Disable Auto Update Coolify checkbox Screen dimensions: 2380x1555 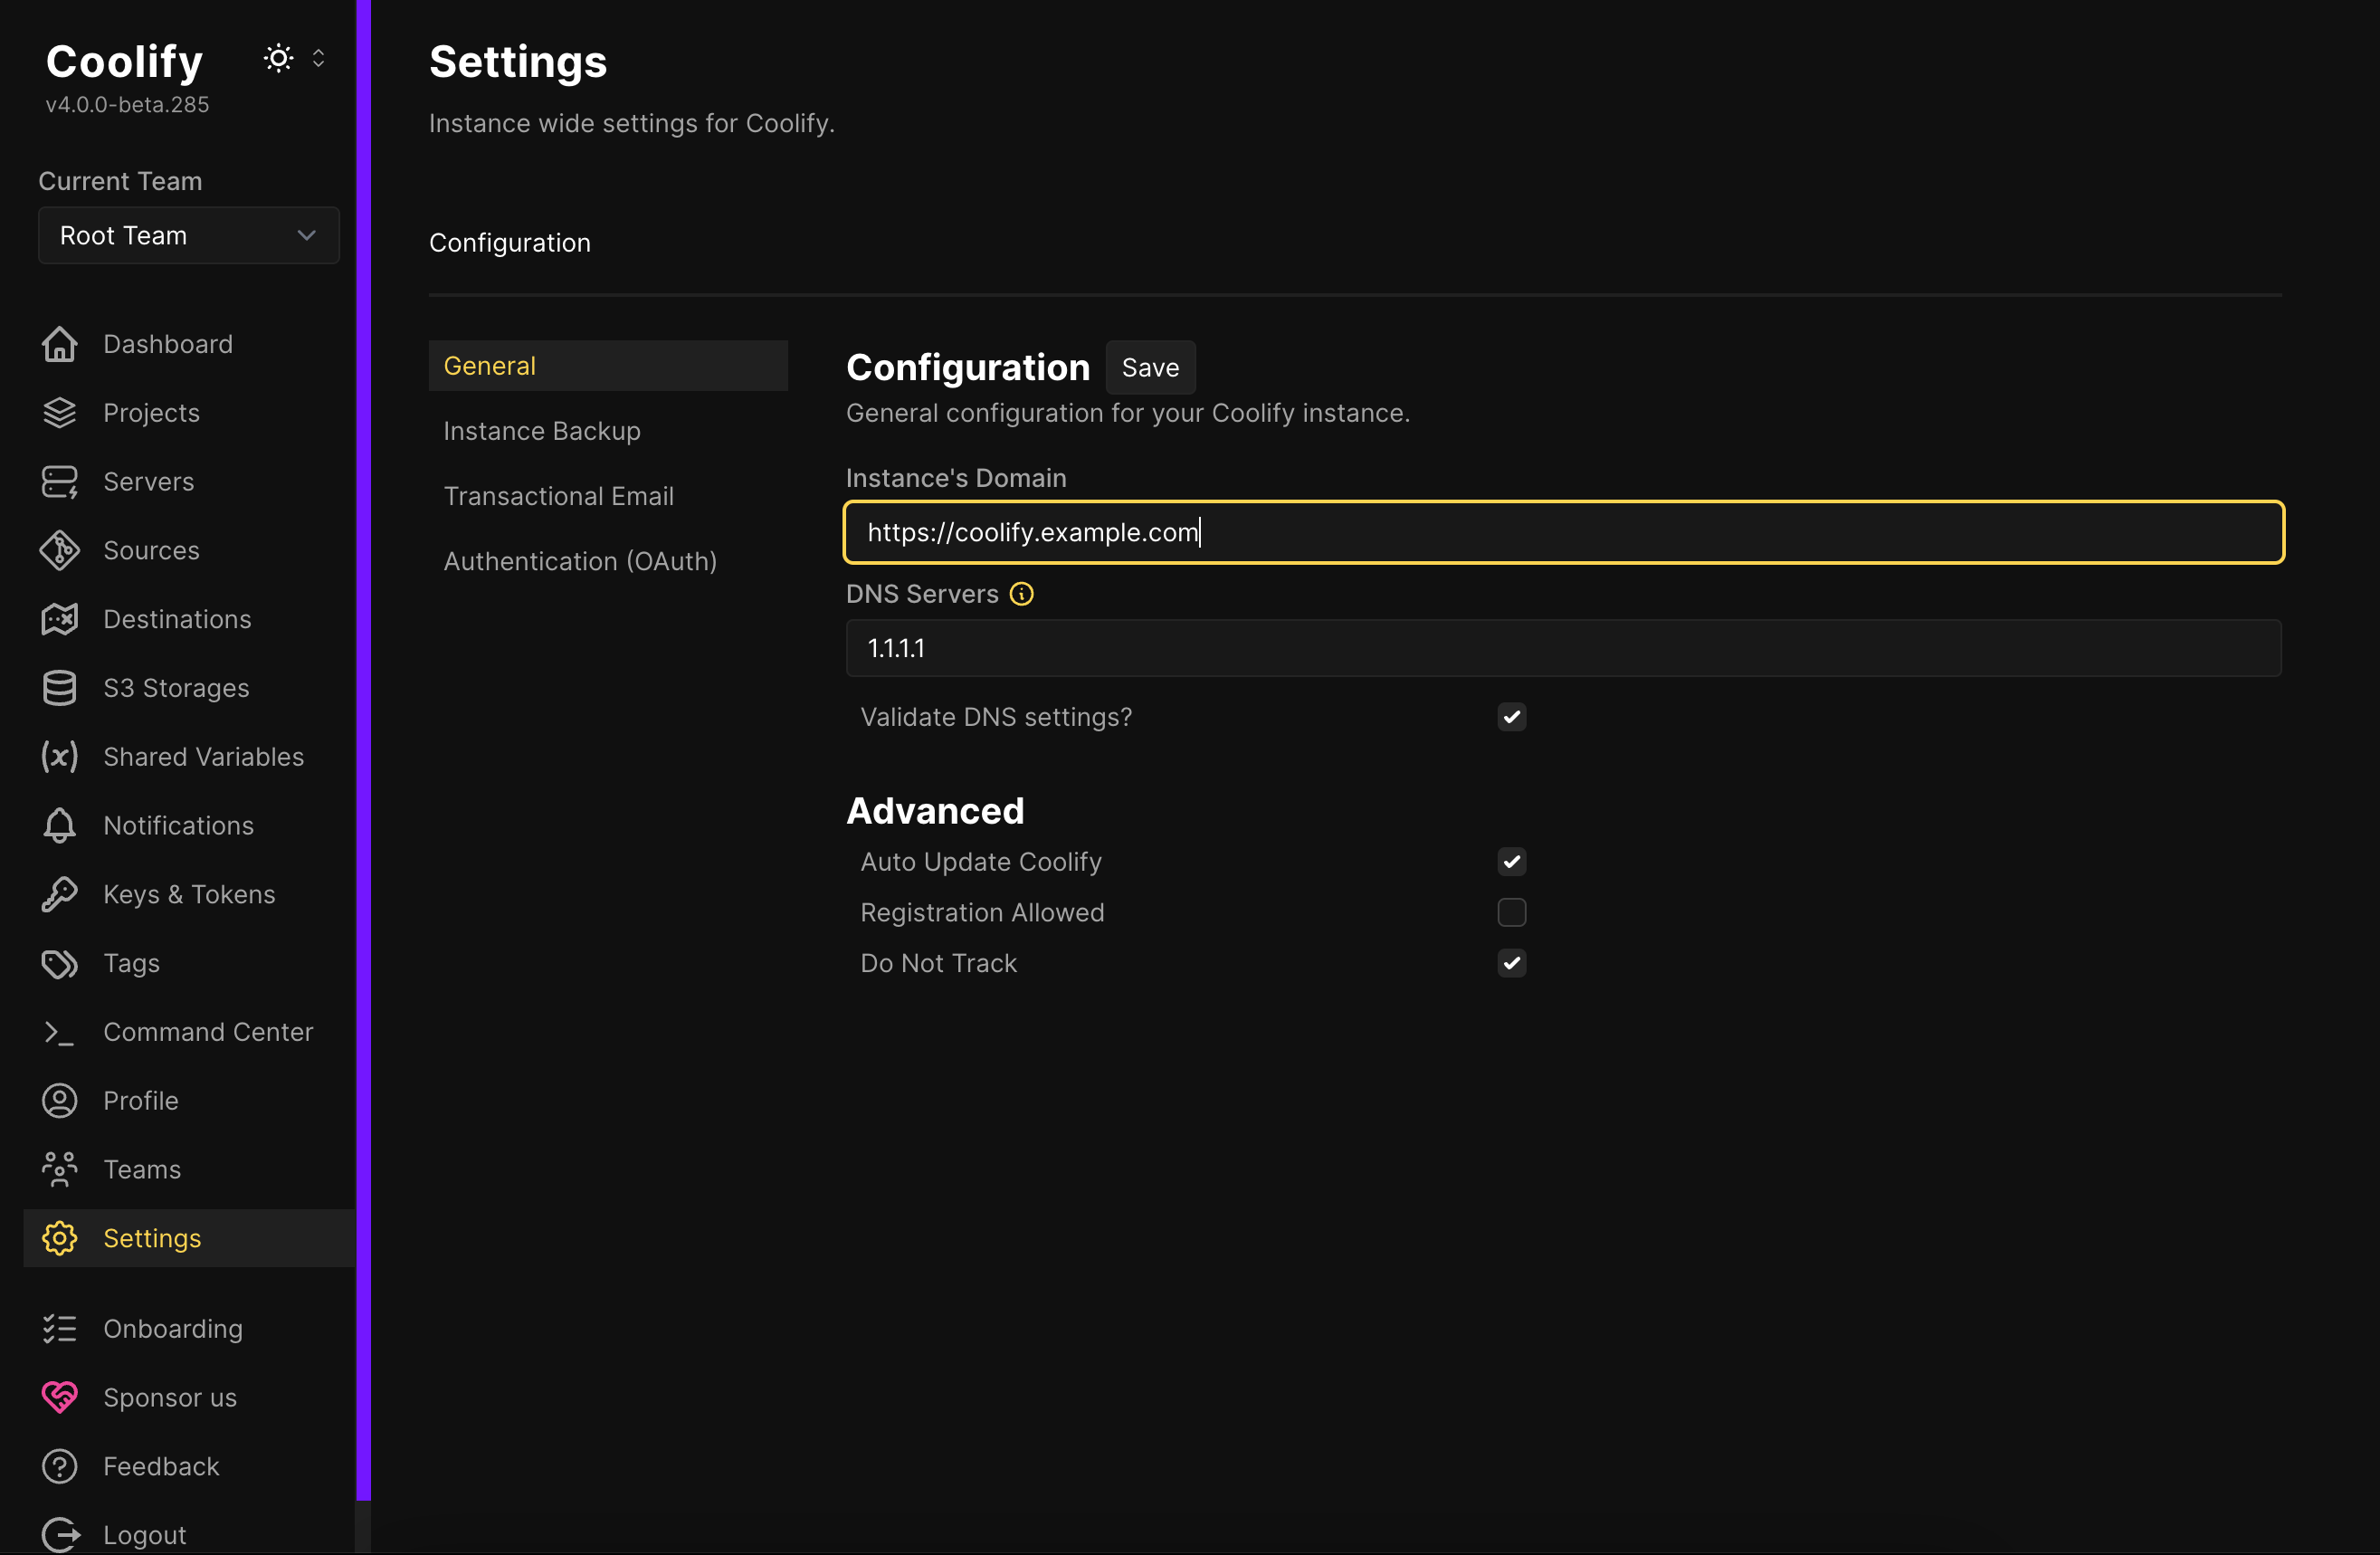pos(1511,862)
